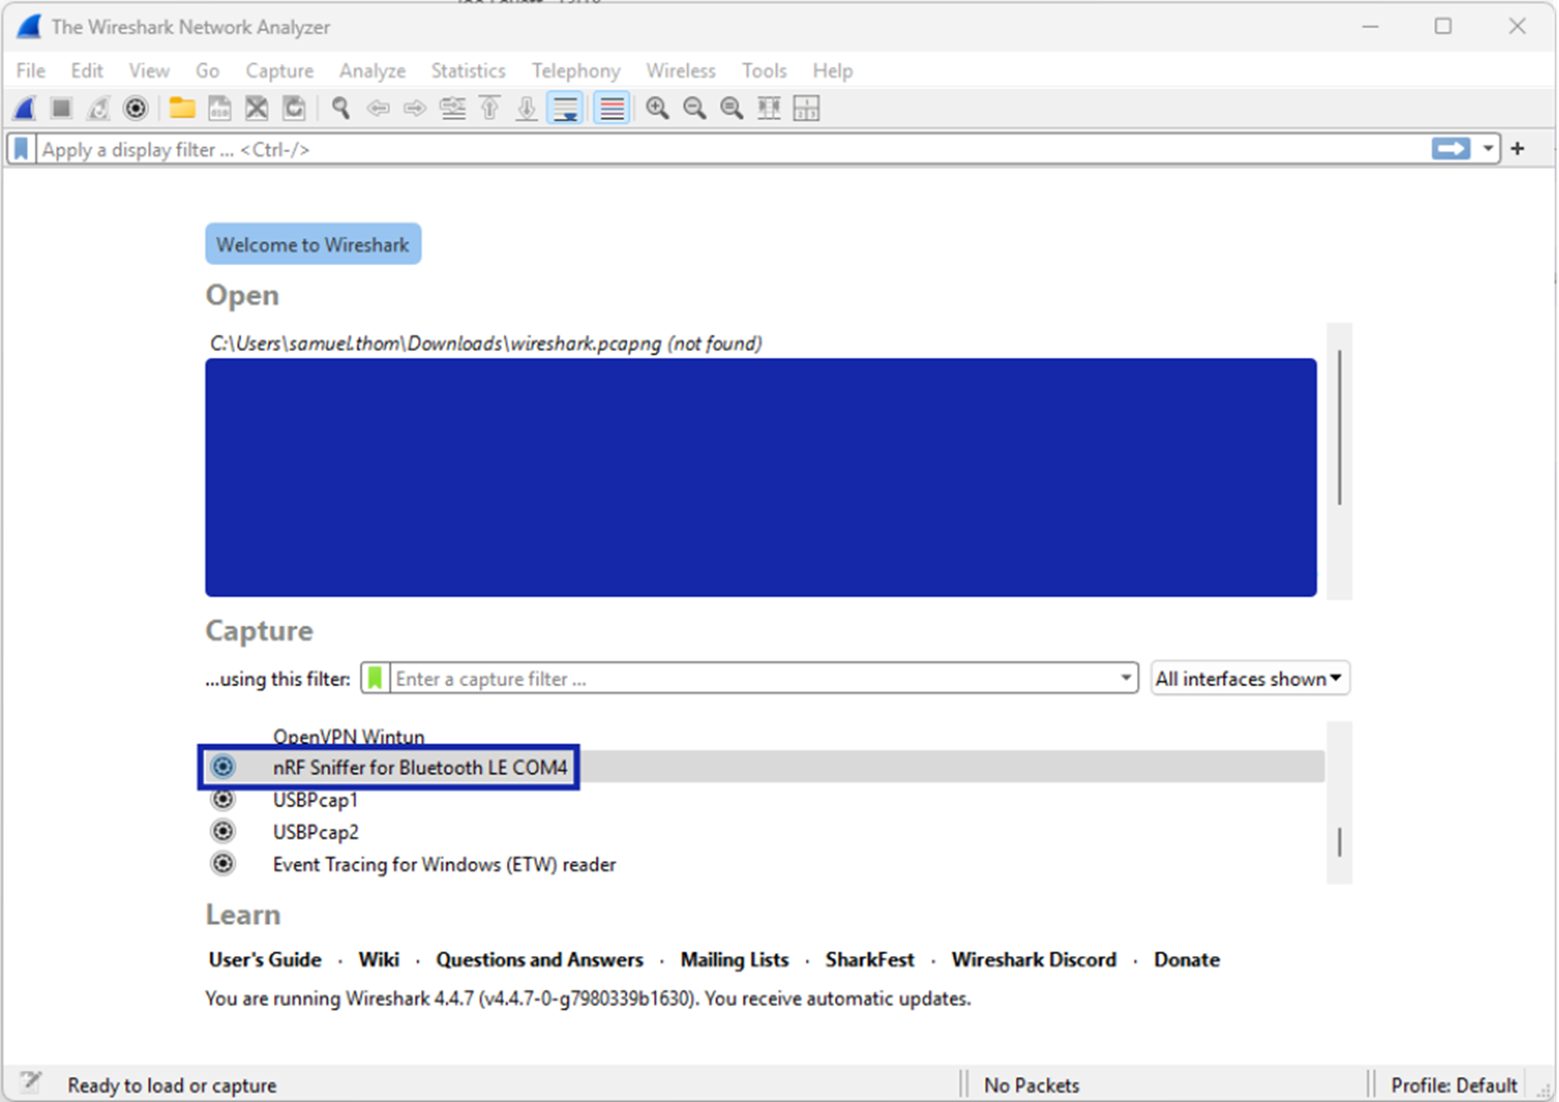Go back in packet history arrow
Screen dimensions: 1559x1102
click(x=378, y=108)
